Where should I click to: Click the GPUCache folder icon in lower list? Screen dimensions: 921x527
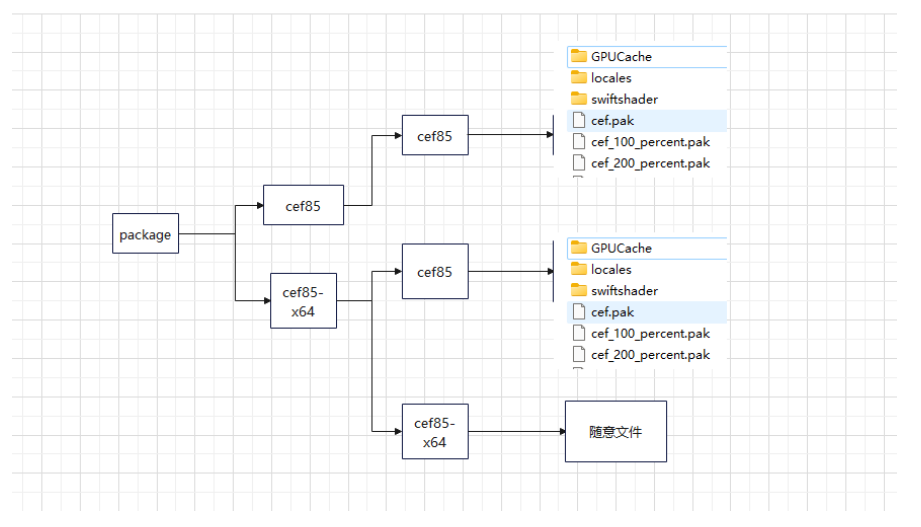[579, 248]
